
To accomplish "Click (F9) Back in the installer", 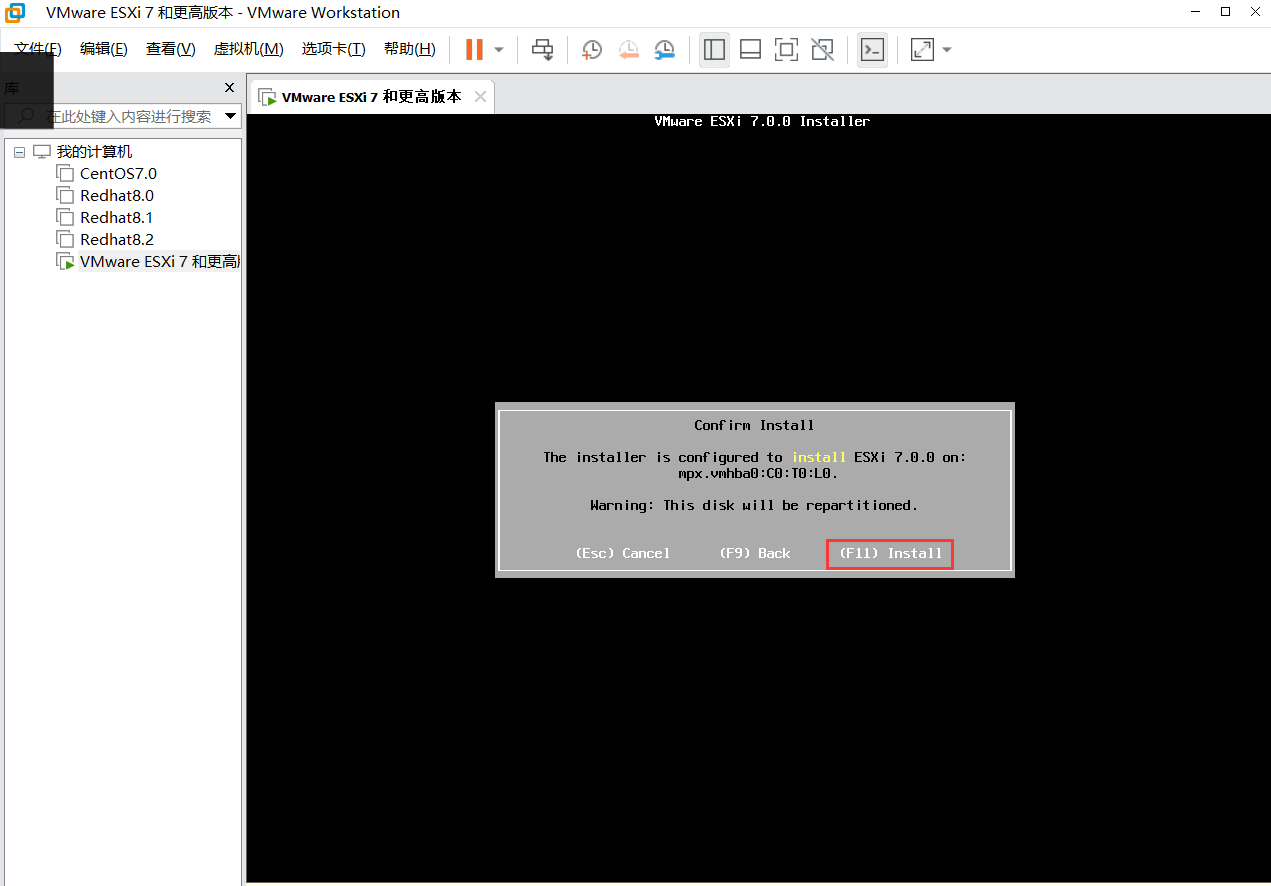I will [755, 553].
